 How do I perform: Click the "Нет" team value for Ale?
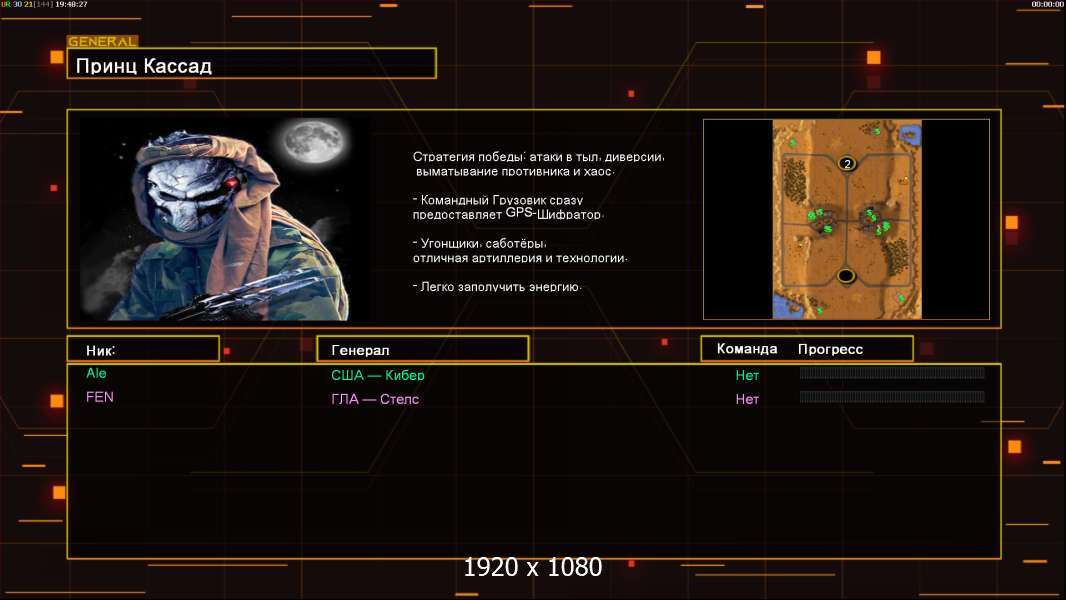tap(747, 375)
